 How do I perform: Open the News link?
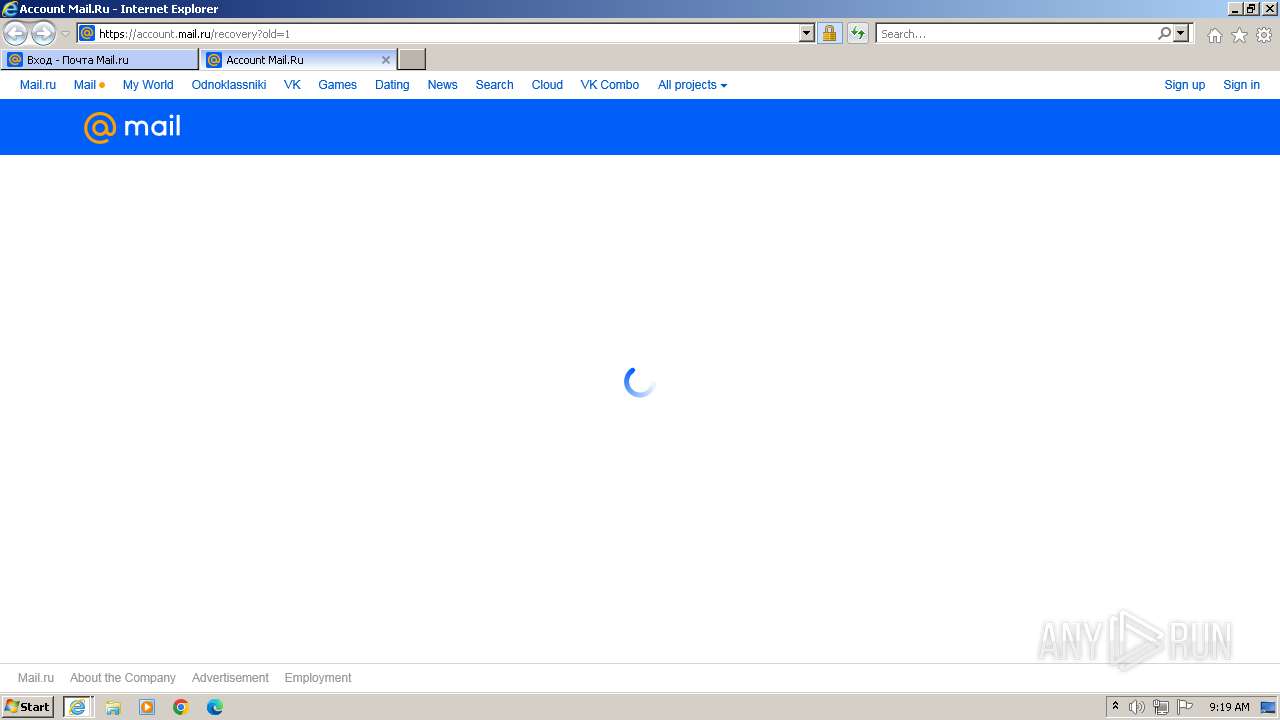coord(442,85)
